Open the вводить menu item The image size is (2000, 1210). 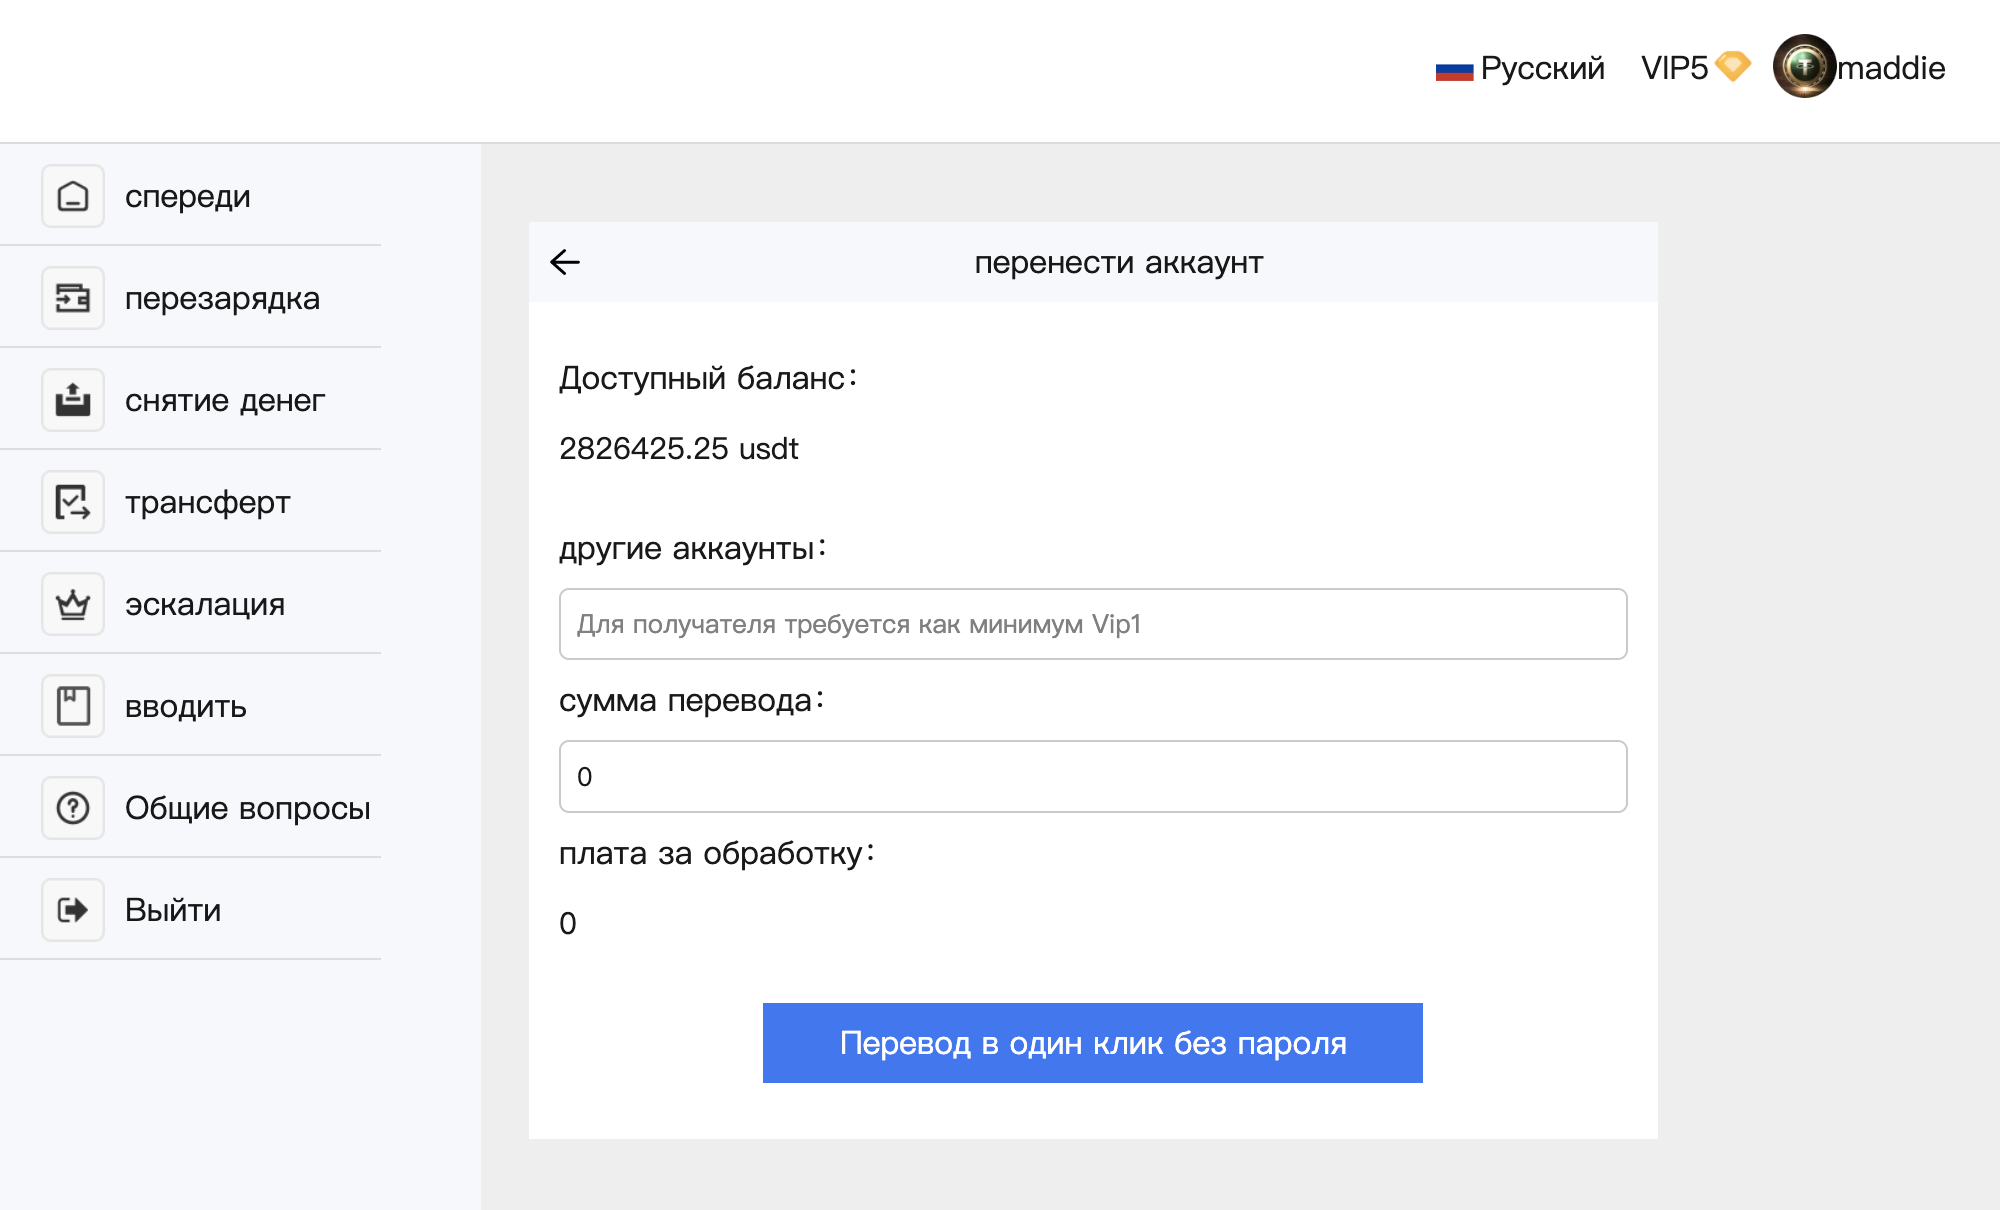[x=191, y=706]
